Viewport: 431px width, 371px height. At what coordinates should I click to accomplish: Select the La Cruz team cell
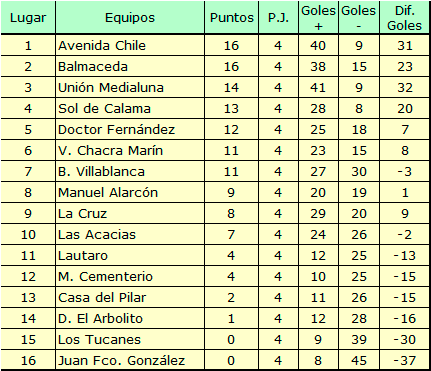coord(130,213)
